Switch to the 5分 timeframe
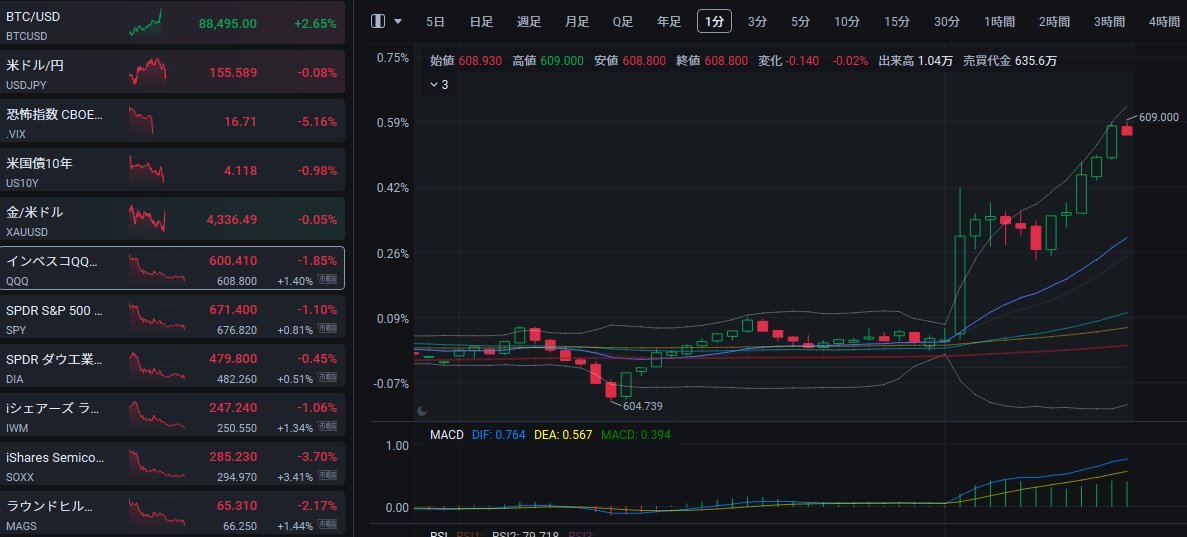 [801, 21]
